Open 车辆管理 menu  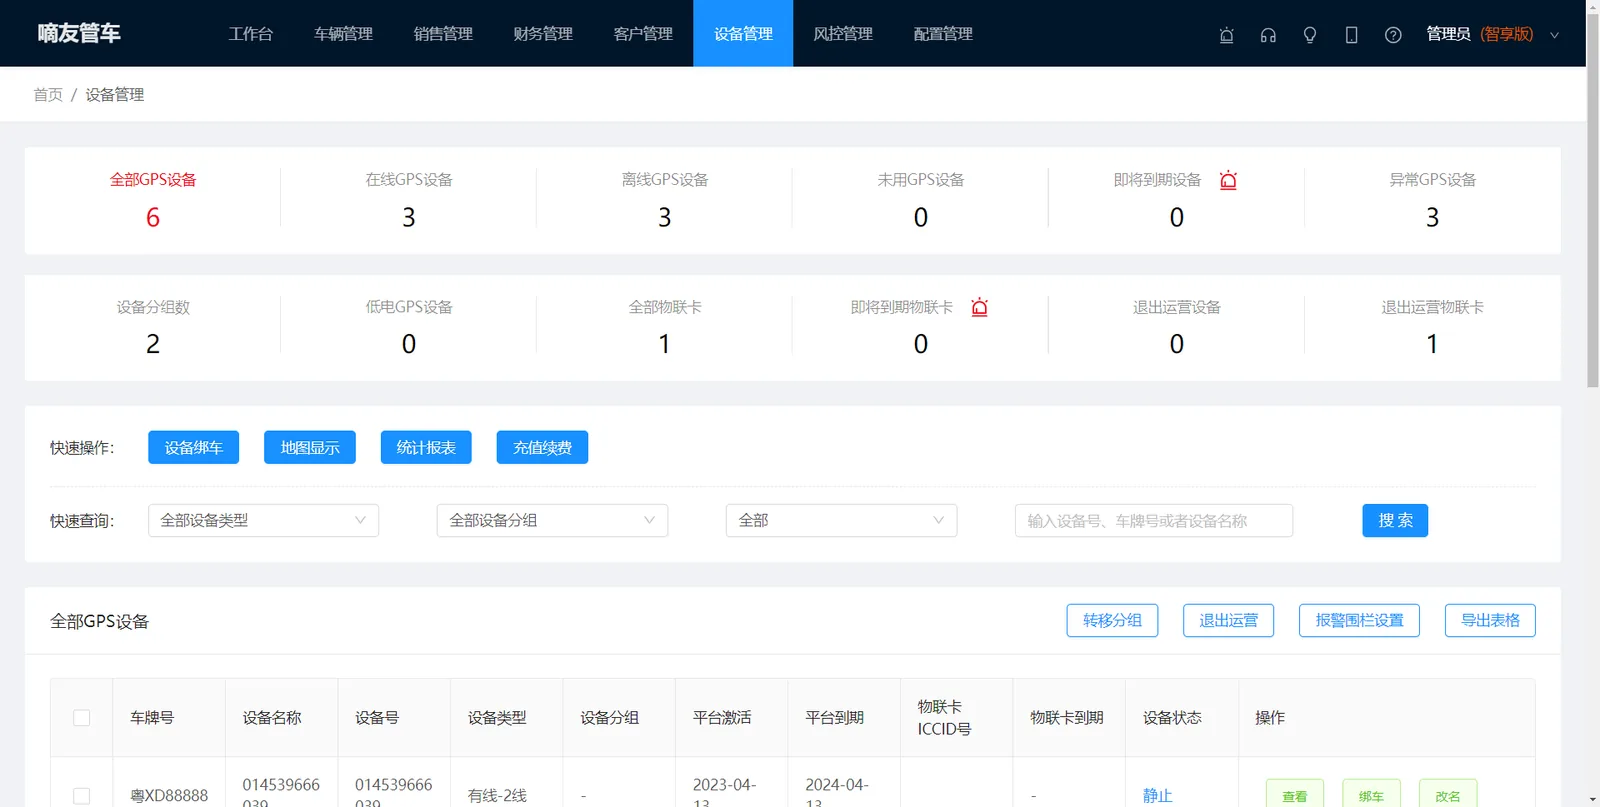pyautogui.click(x=343, y=34)
